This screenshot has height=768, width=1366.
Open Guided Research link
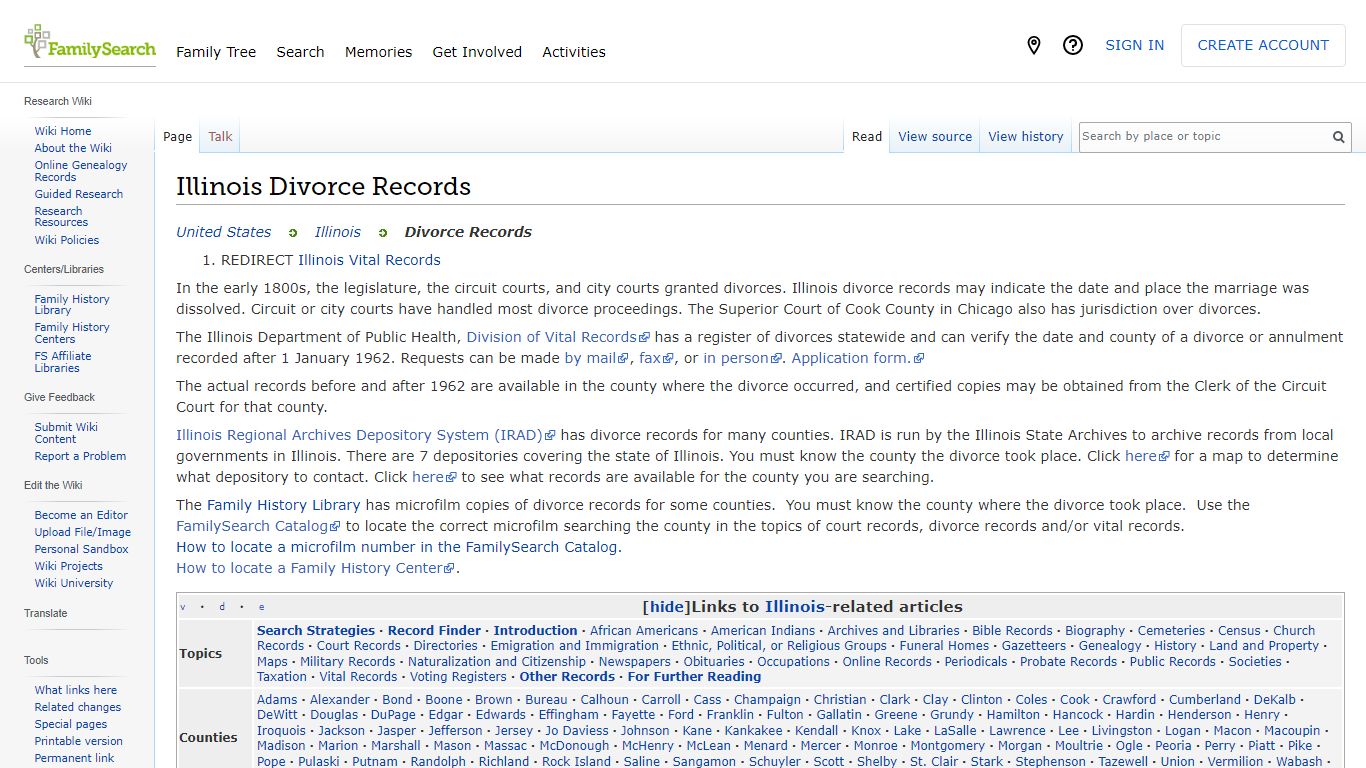click(79, 194)
